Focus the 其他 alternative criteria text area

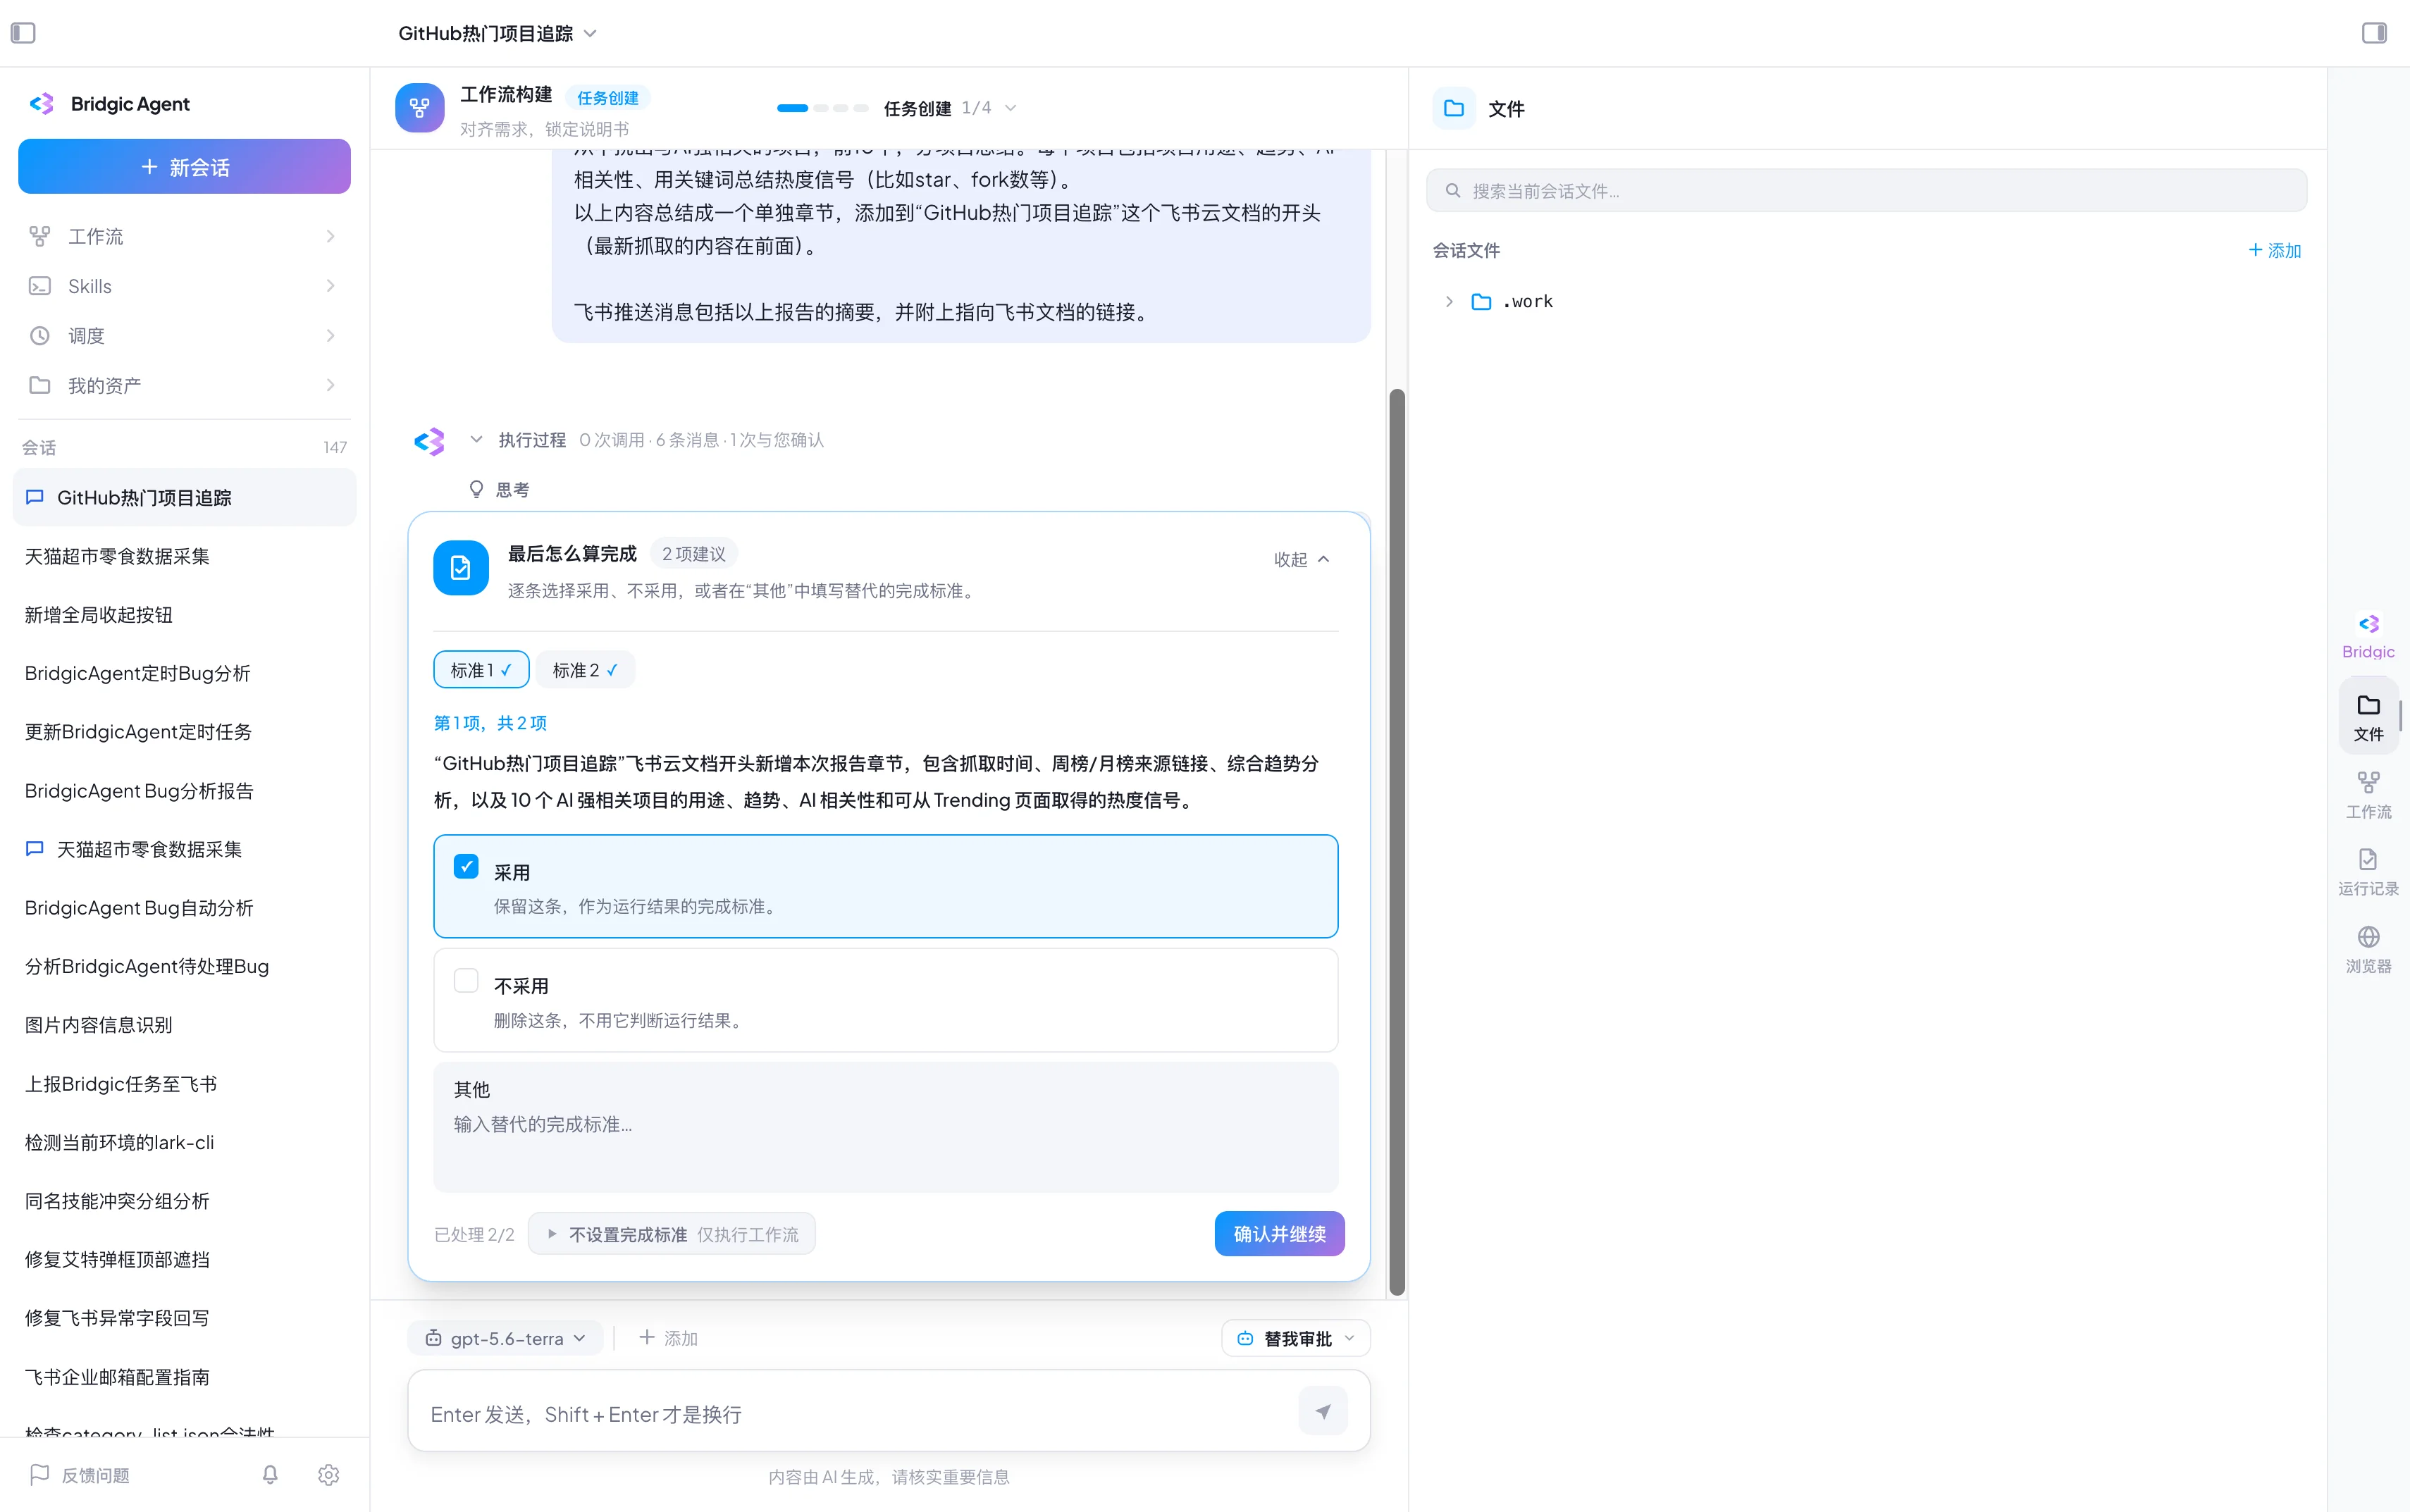coord(886,1127)
